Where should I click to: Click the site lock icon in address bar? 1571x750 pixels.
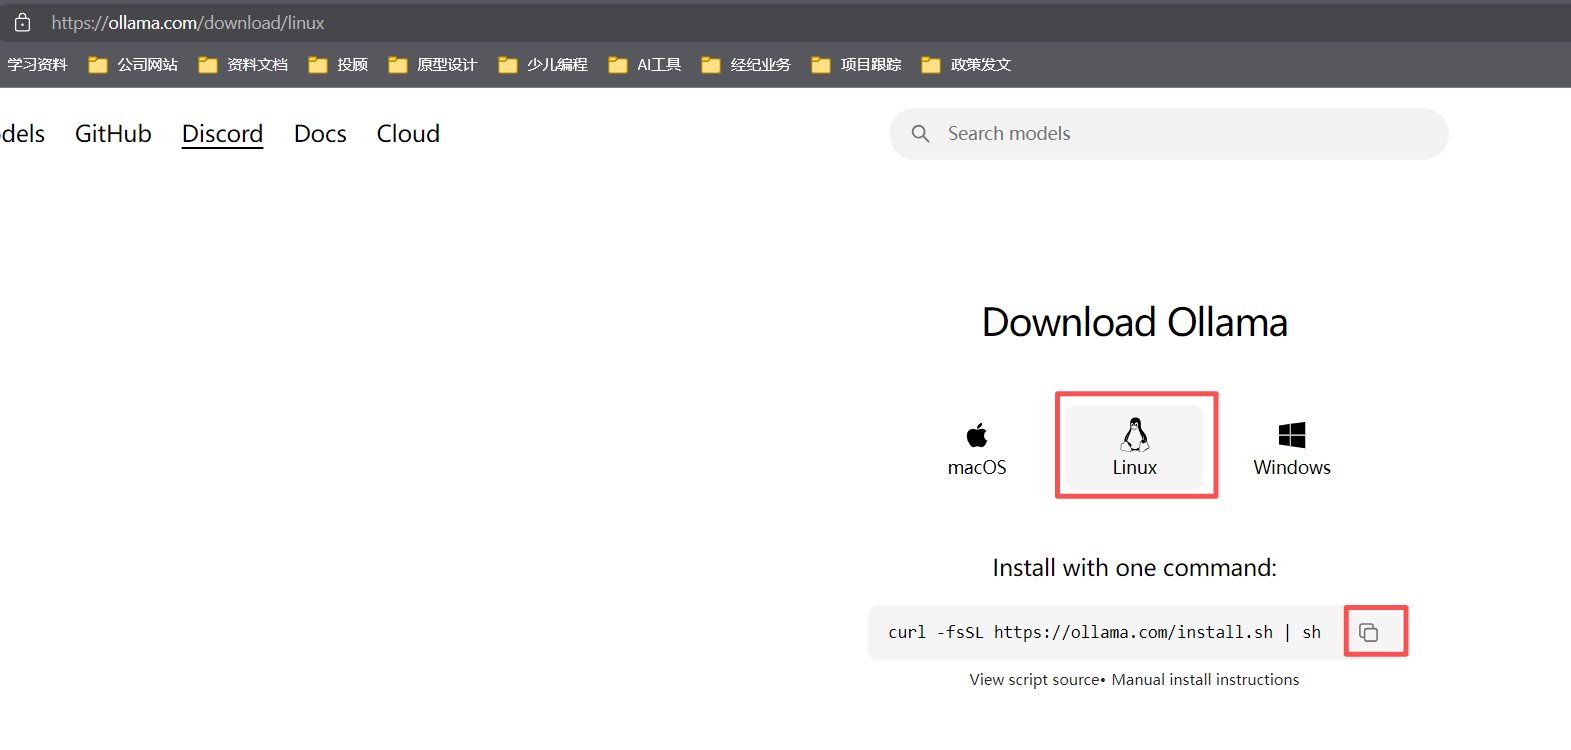(22, 22)
